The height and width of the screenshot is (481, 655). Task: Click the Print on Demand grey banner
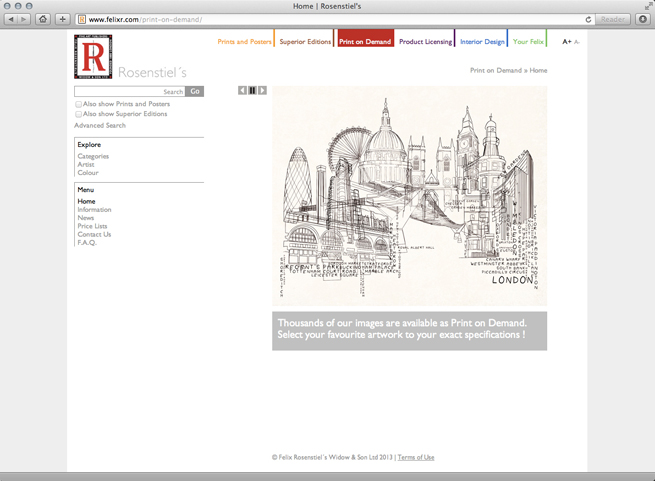tap(409, 331)
